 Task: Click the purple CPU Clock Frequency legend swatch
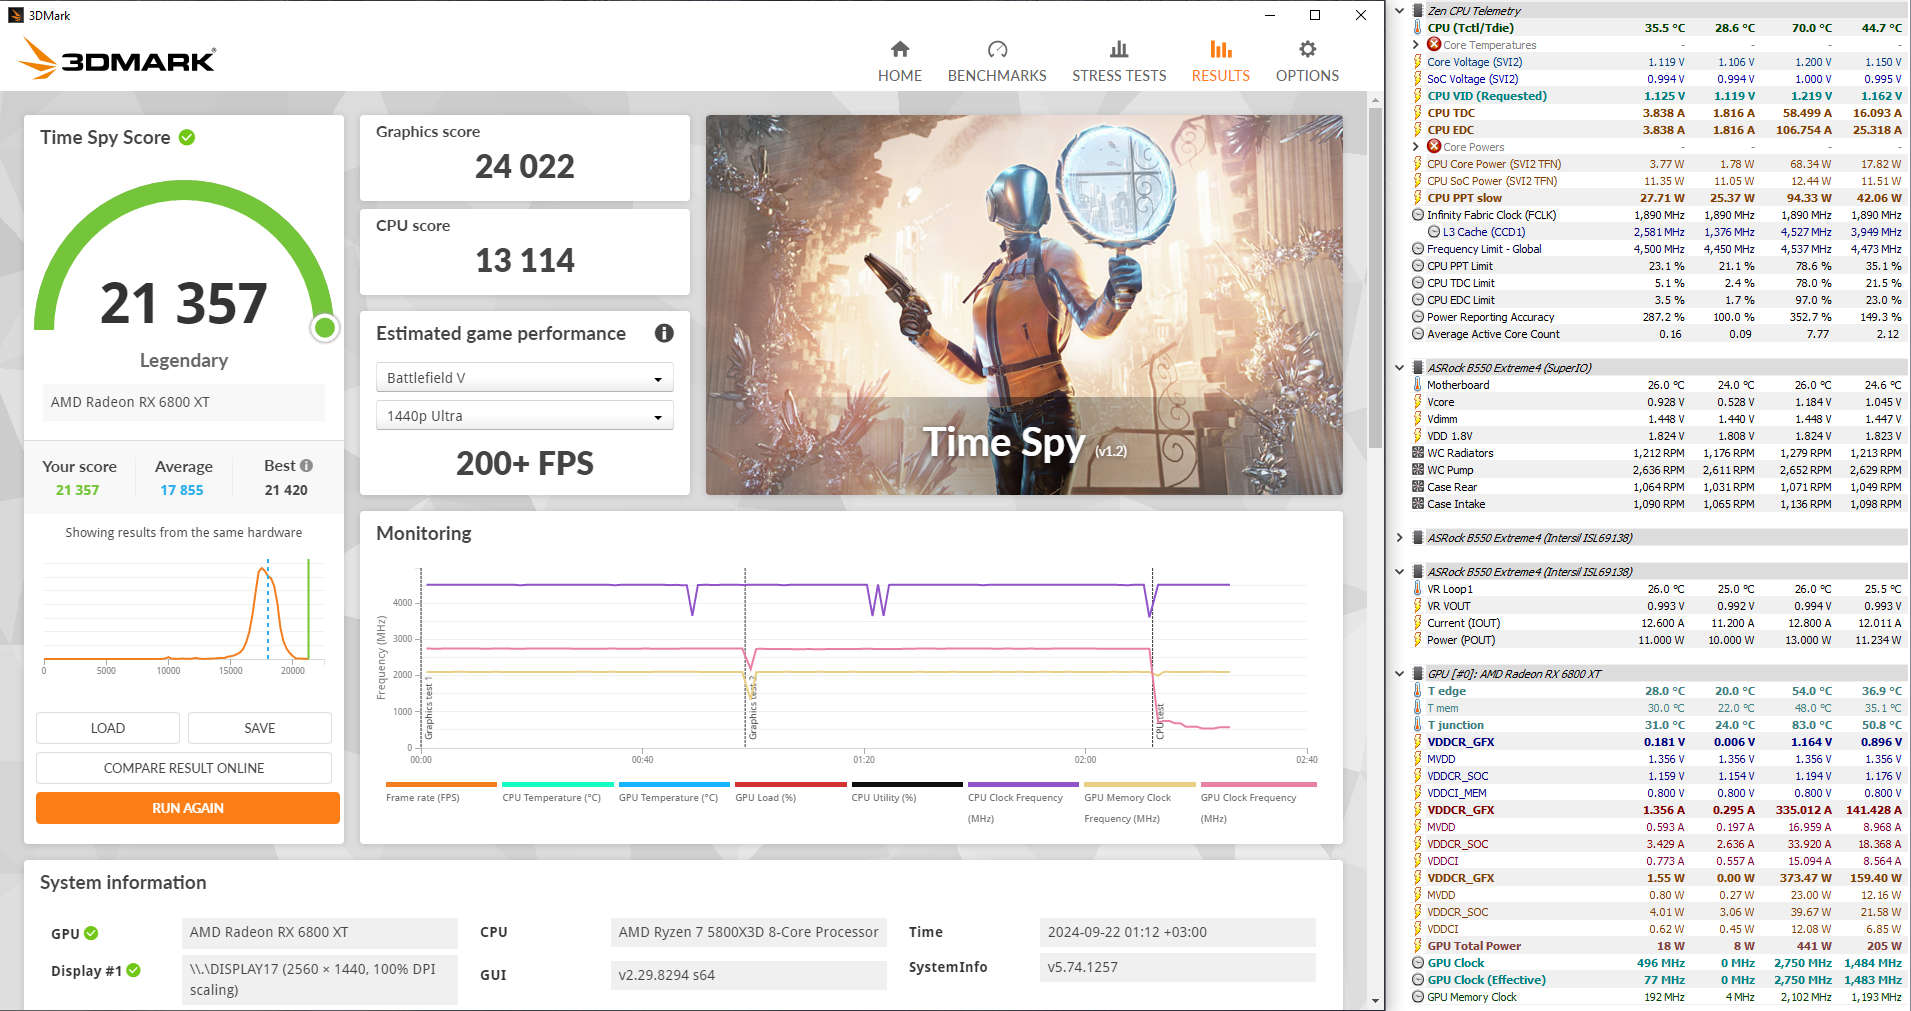tap(1023, 784)
